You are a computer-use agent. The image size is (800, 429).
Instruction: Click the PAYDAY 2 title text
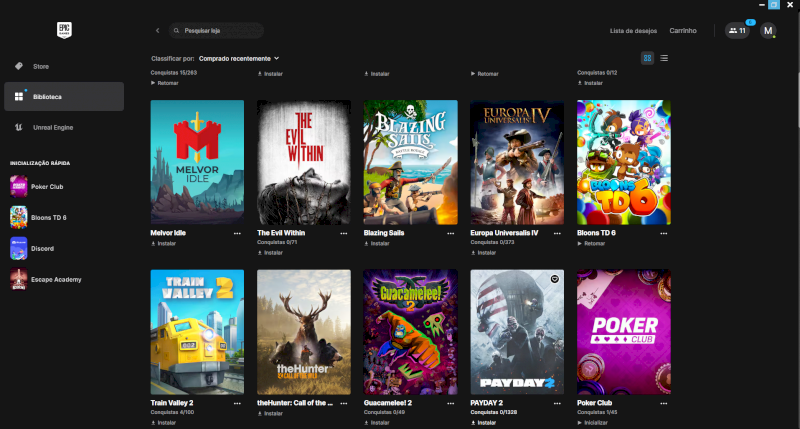487,403
